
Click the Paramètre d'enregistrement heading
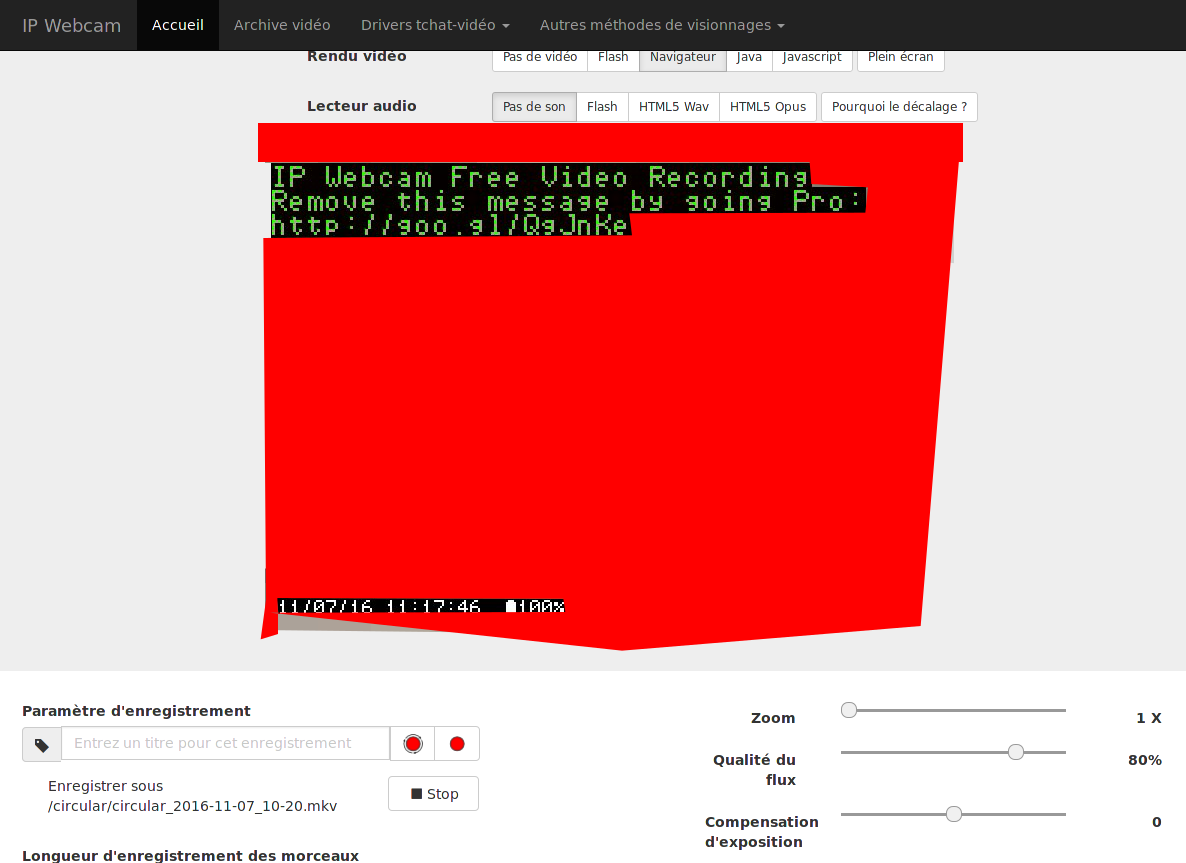click(136, 711)
